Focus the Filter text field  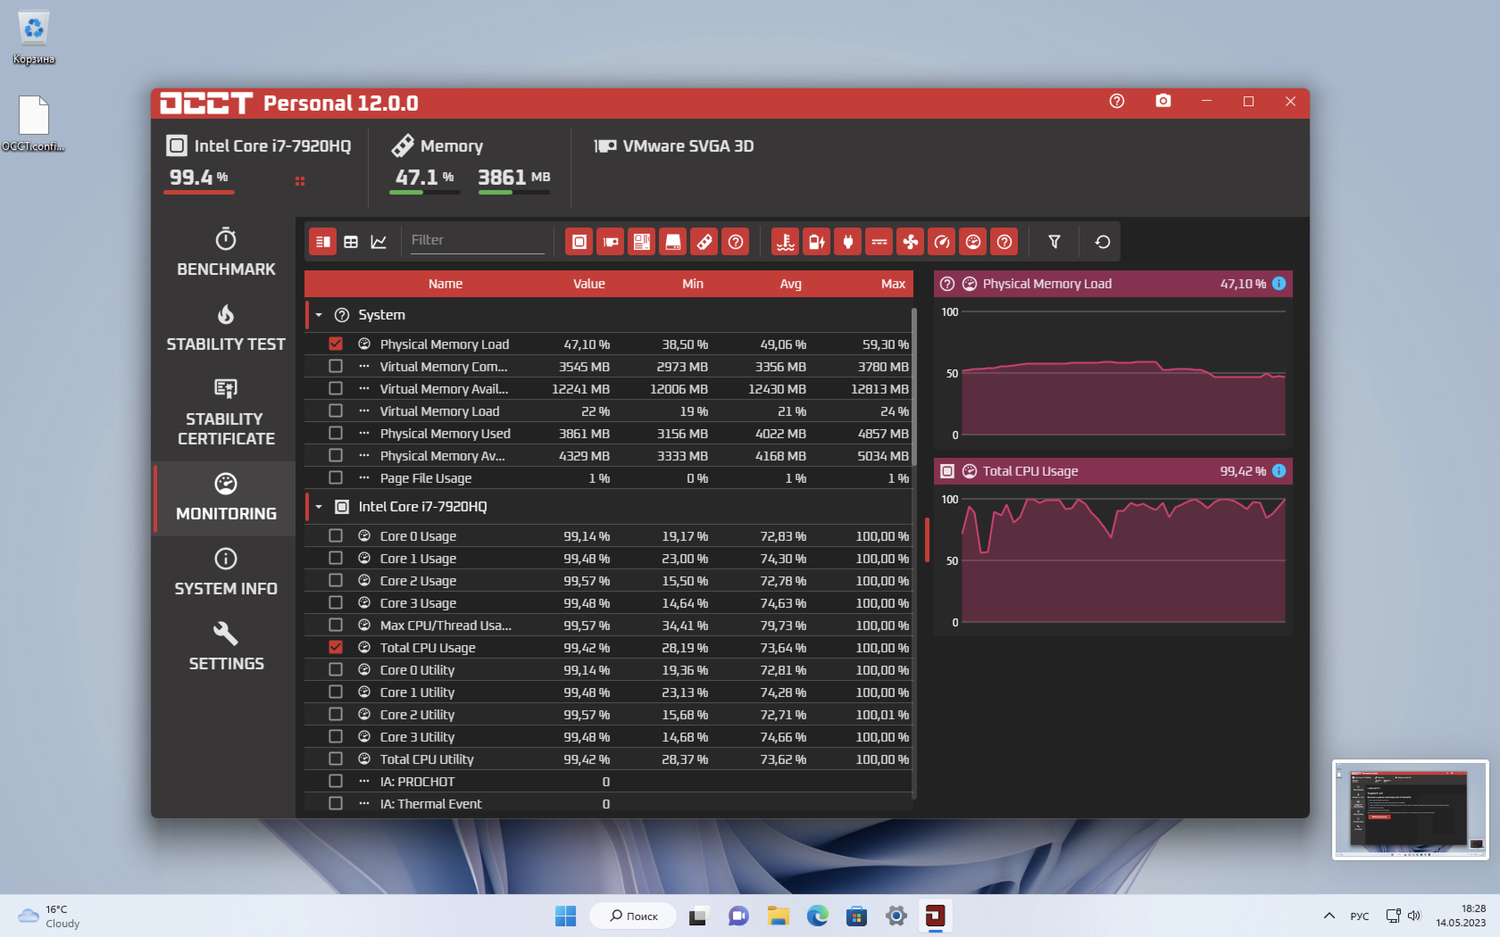(477, 241)
